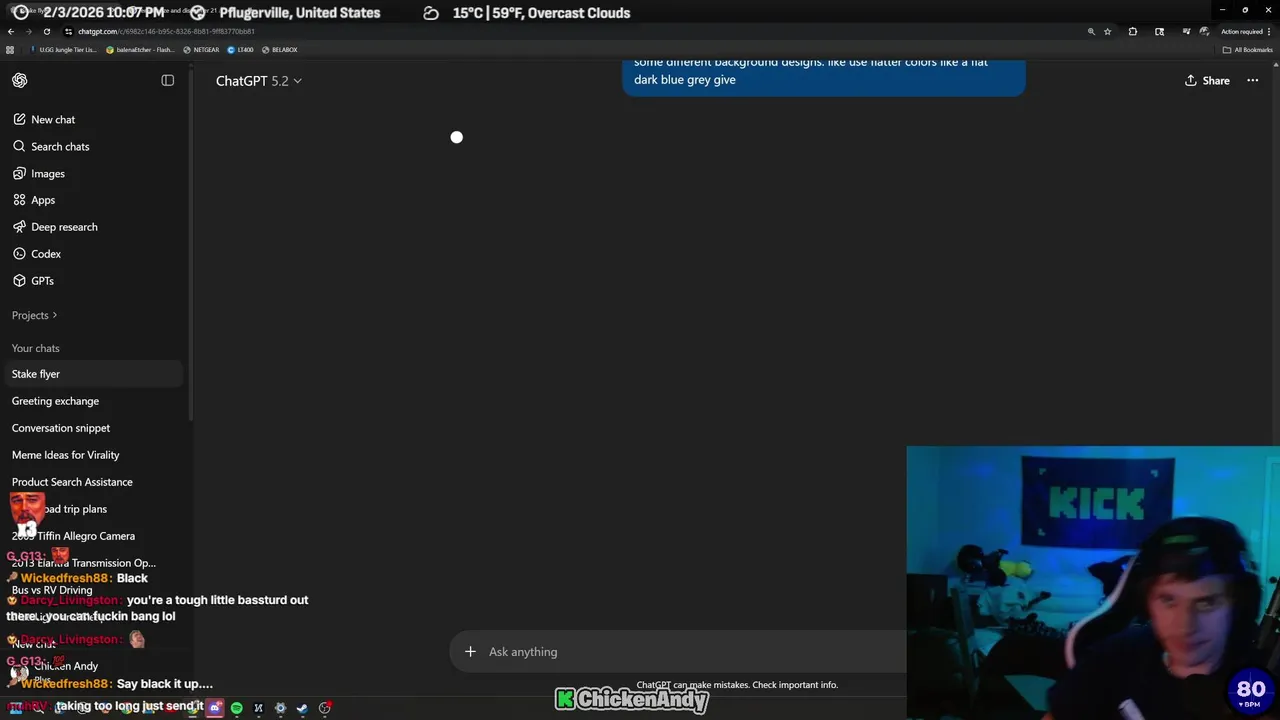
Task: Select New chat in the sidebar
Action: point(53,119)
